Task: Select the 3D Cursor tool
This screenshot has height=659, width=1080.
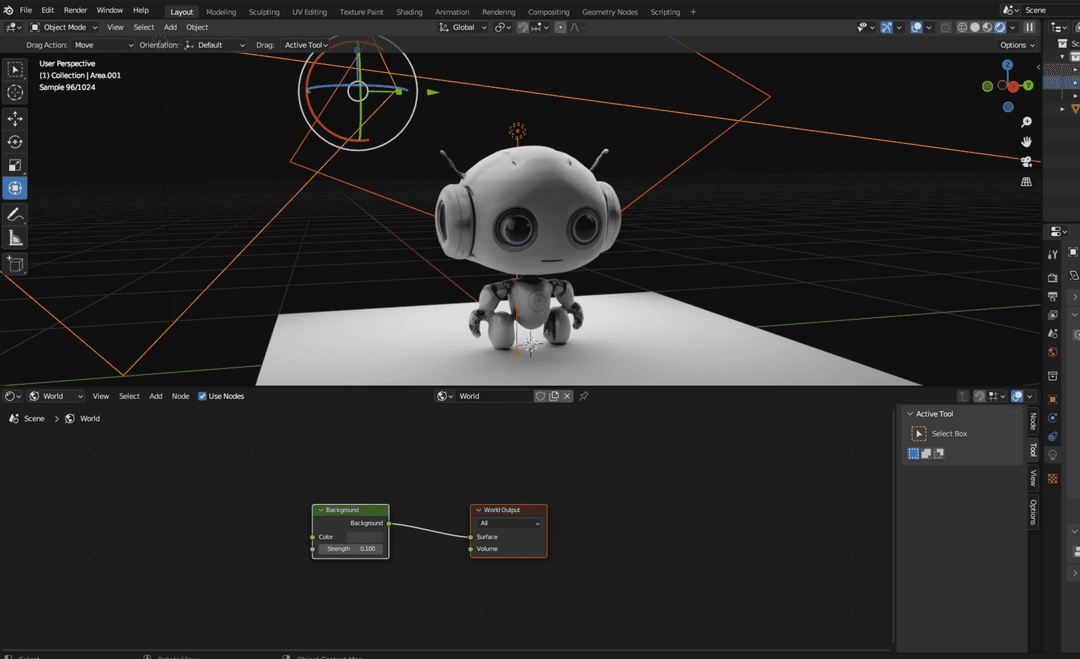Action: [15, 93]
